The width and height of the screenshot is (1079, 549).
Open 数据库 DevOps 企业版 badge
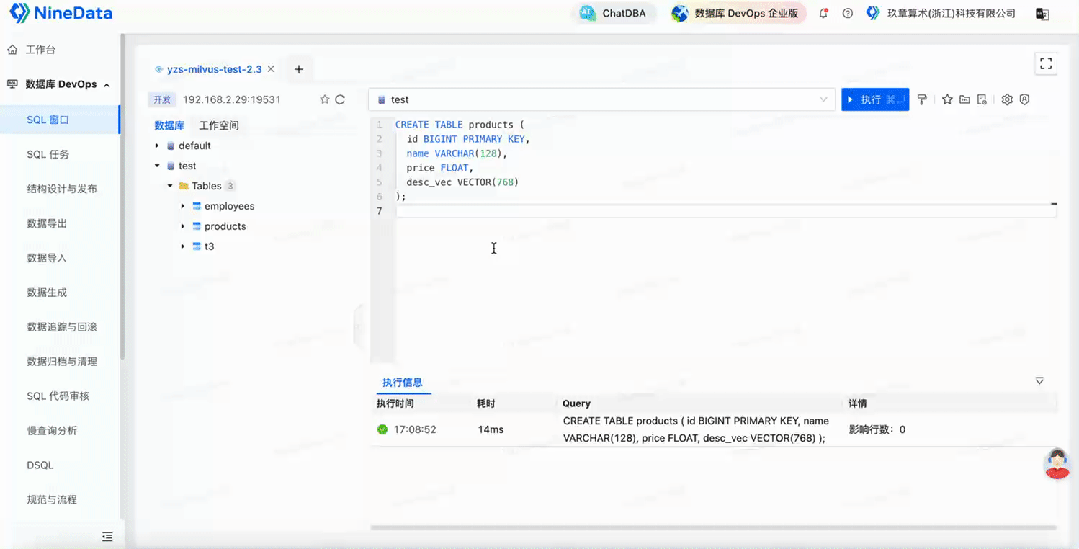click(x=736, y=13)
